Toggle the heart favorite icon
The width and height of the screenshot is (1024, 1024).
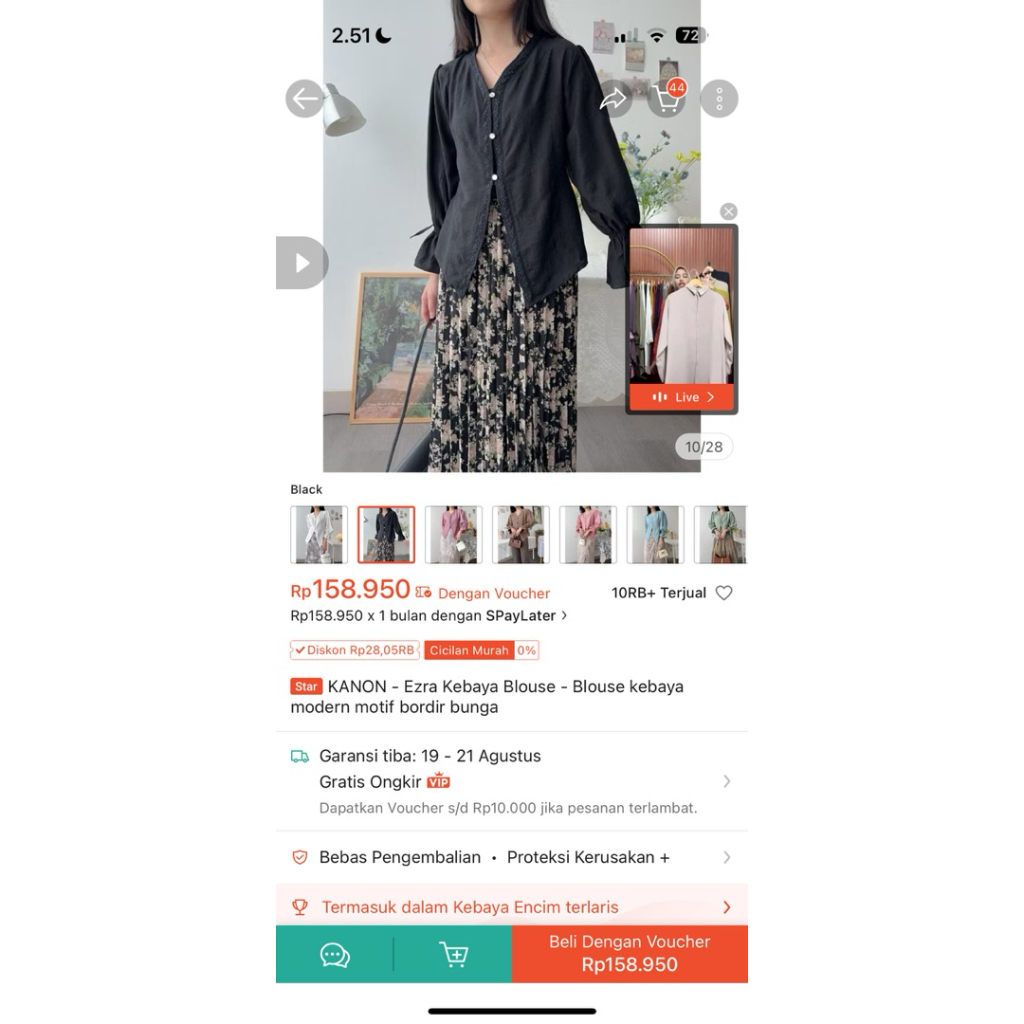724,593
